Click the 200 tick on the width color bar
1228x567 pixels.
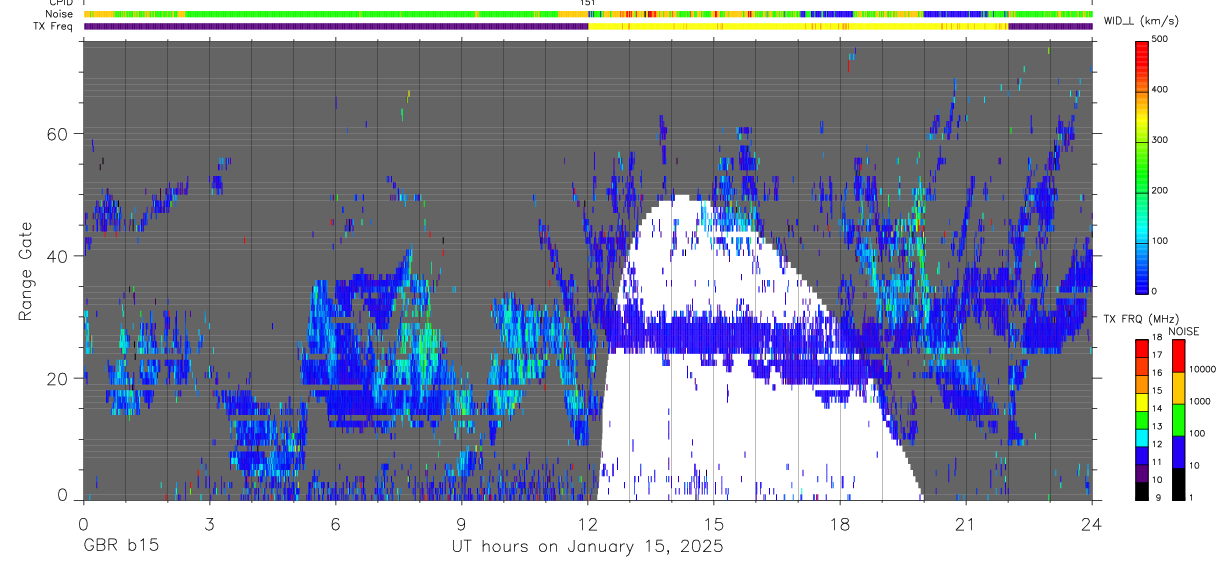coord(1161,190)
